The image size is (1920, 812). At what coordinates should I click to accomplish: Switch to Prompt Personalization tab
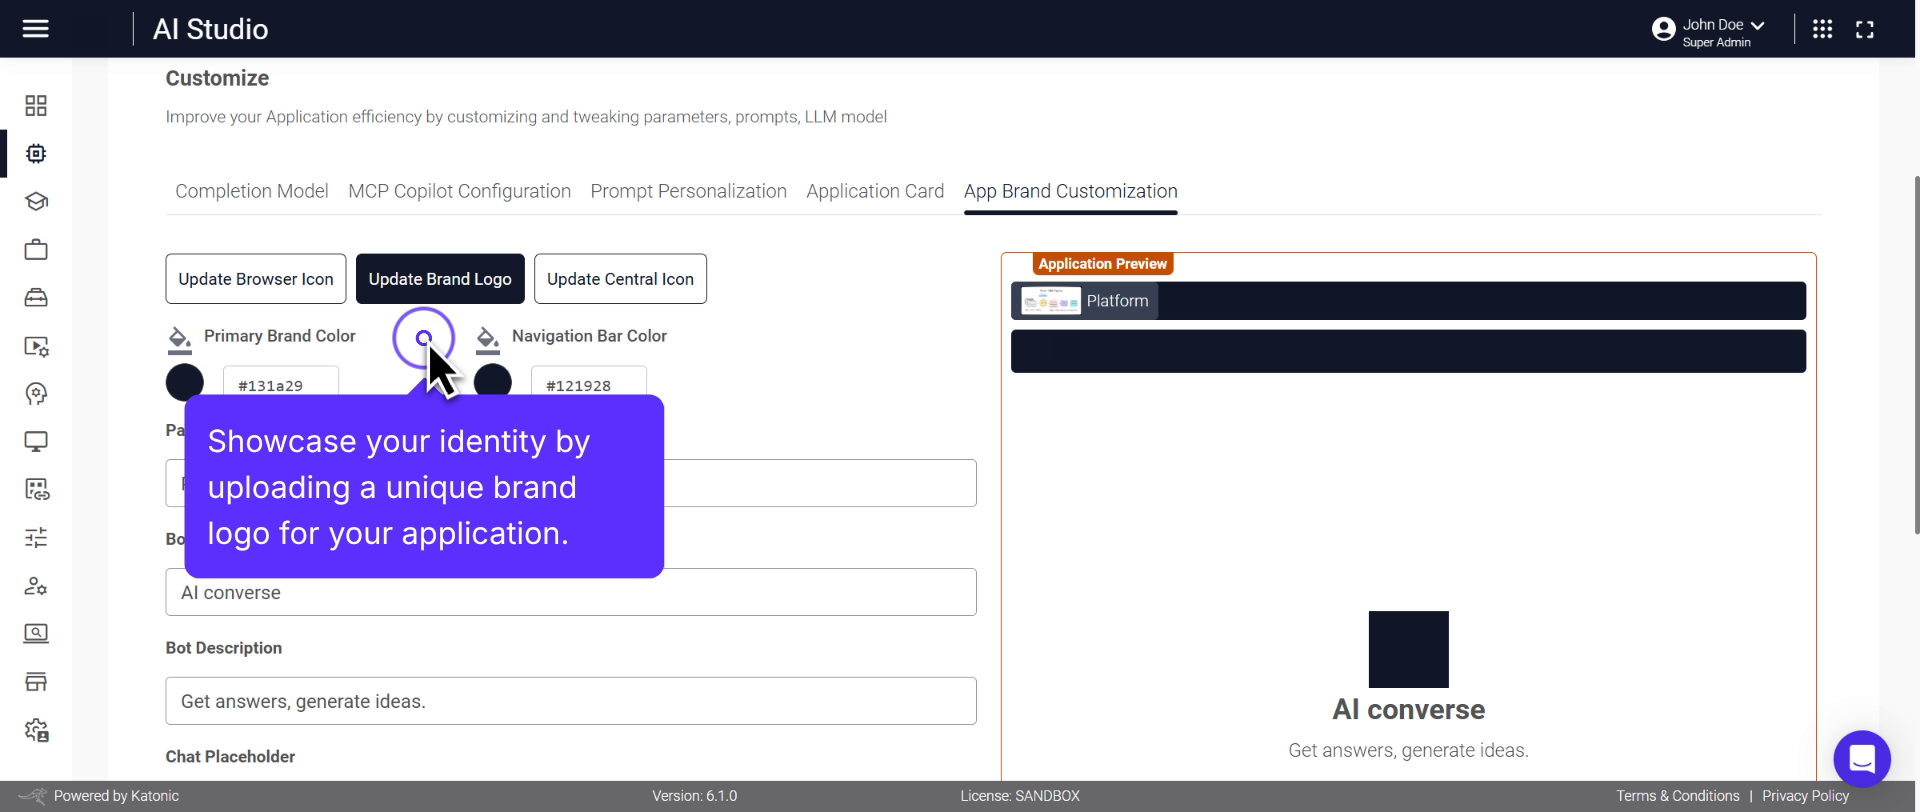pos(689,191)
